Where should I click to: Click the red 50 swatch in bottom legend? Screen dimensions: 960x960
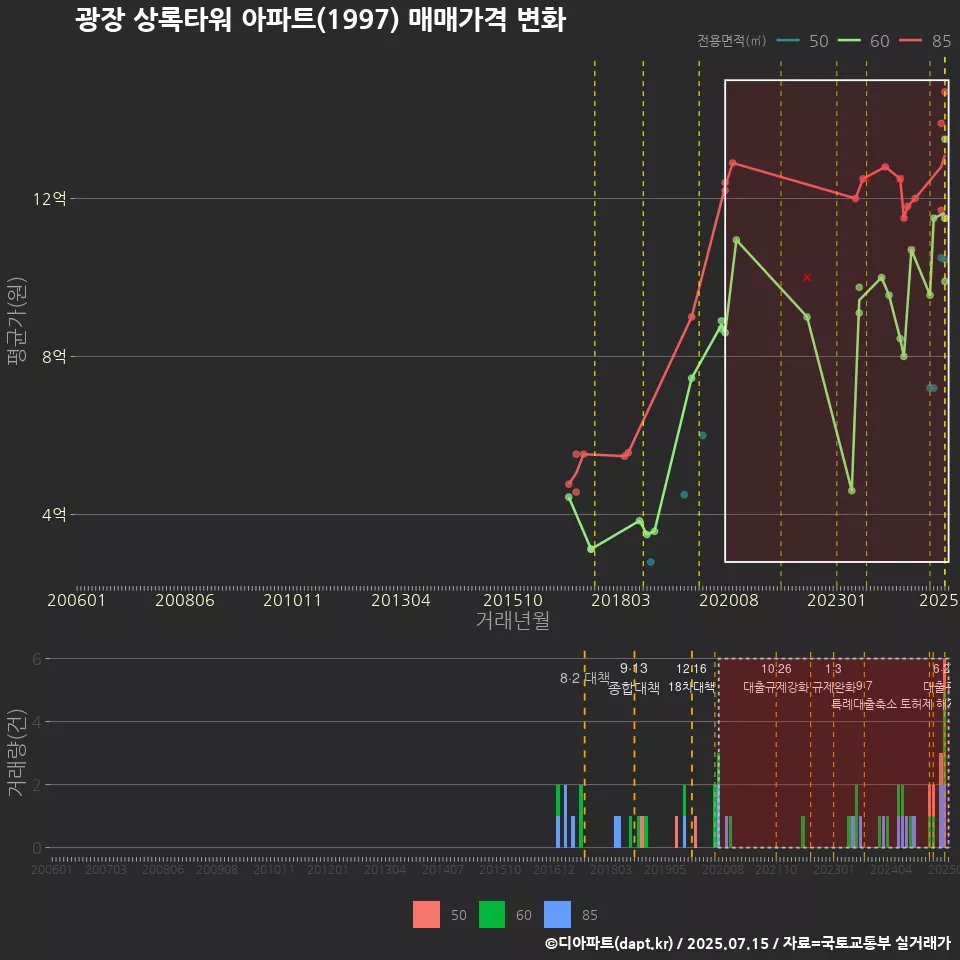[x=427, y=915]
